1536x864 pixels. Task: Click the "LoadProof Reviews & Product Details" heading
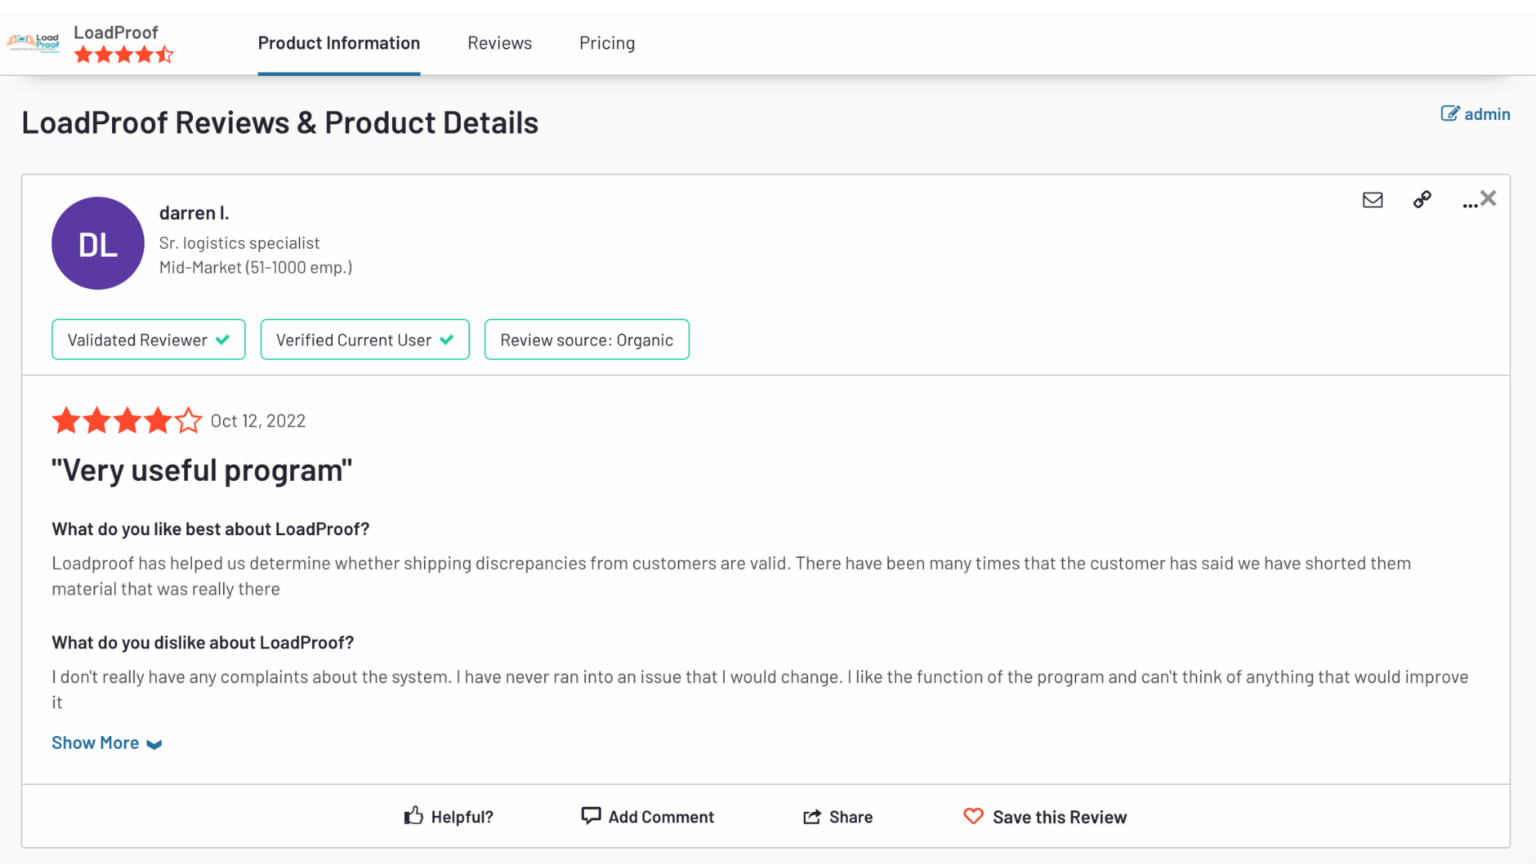(x=280, y=122)
